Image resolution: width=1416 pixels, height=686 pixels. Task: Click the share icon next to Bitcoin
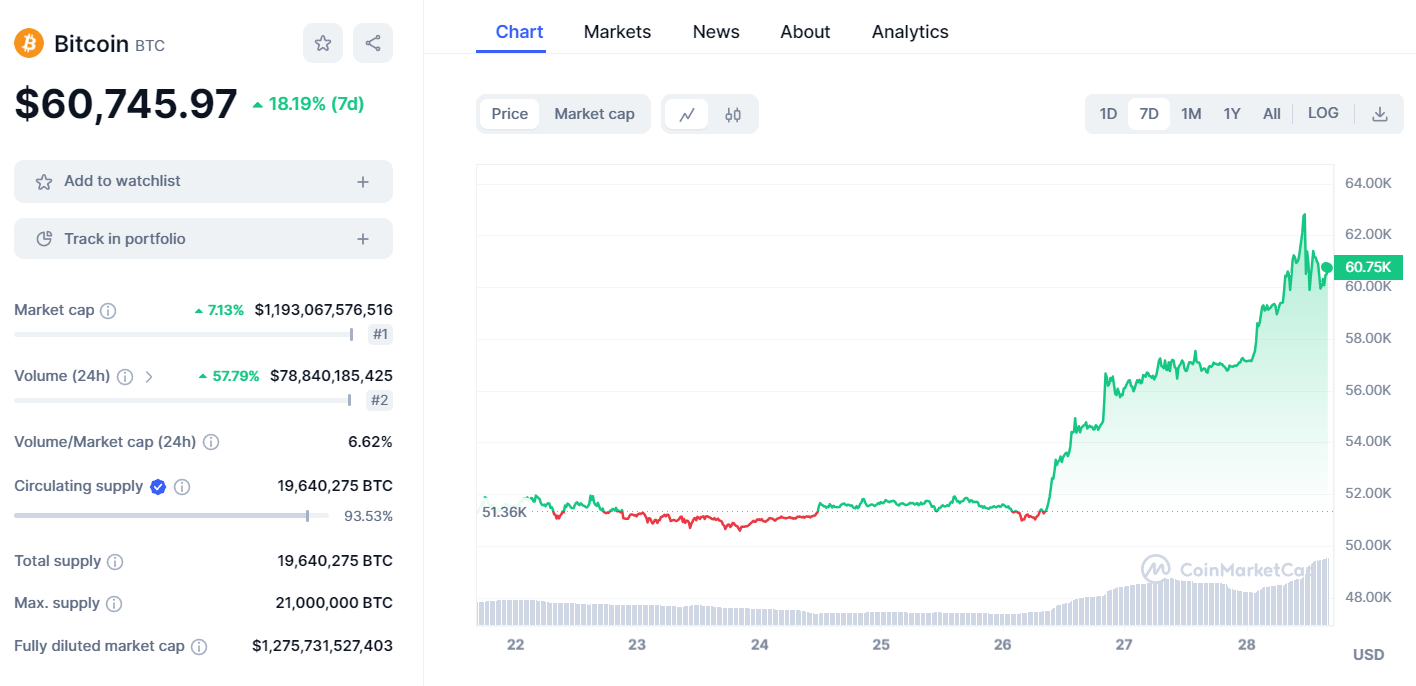click(373, 43)
